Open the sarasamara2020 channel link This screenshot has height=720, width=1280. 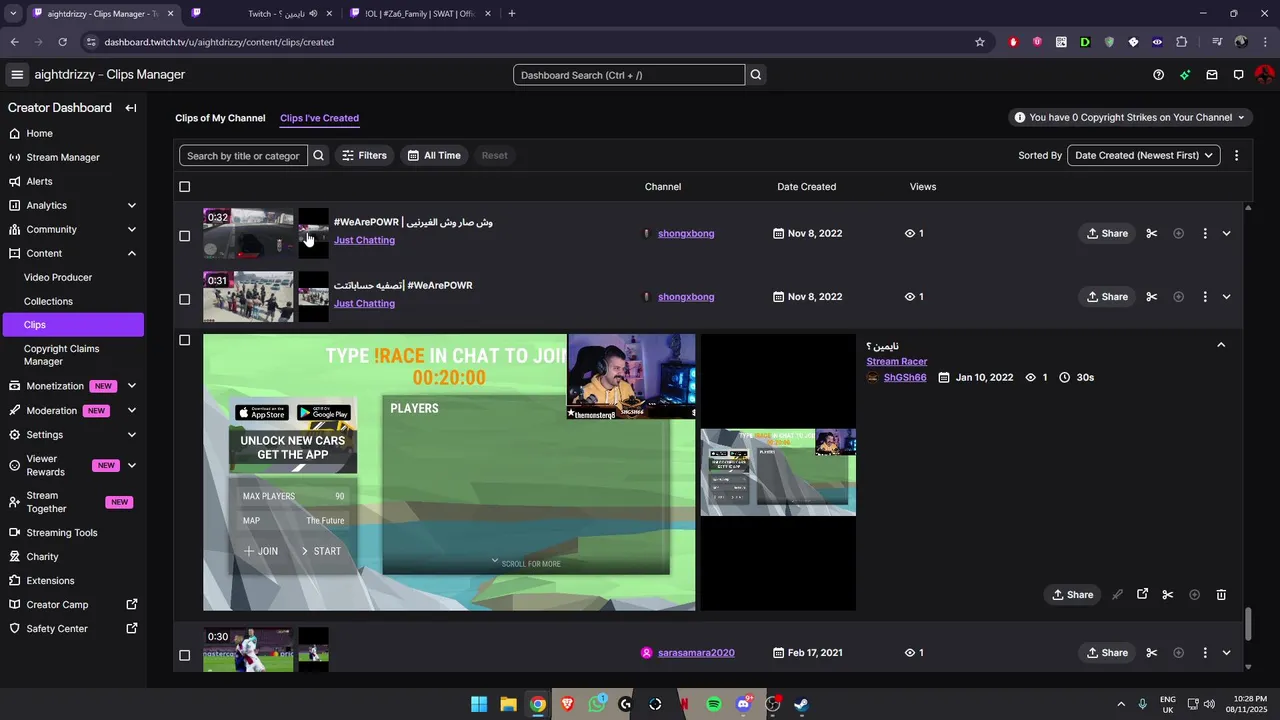click(x=696, y=653)
